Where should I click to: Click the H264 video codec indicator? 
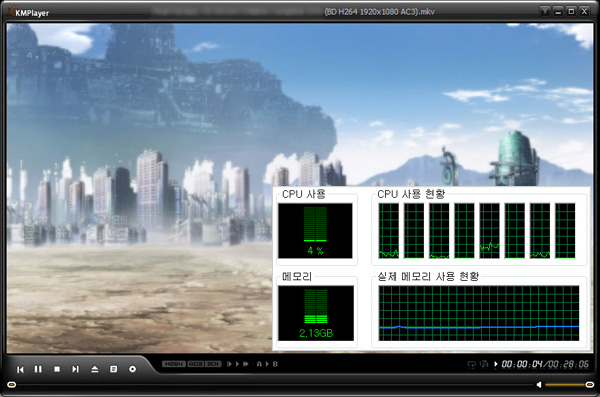(x=174, y=364)
